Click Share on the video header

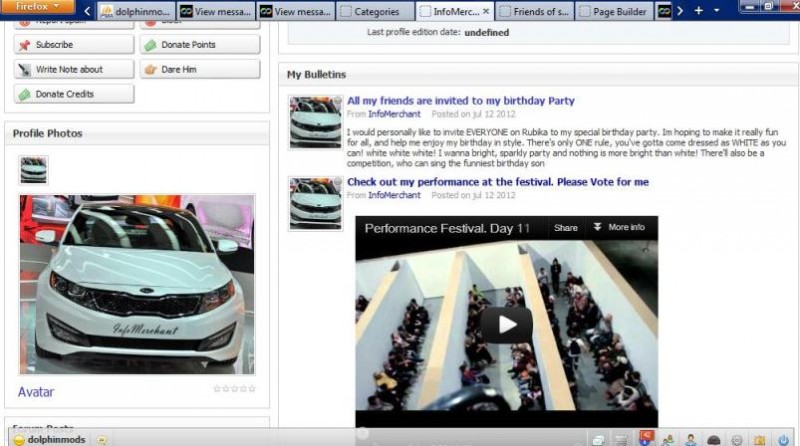tap(566, 228)
